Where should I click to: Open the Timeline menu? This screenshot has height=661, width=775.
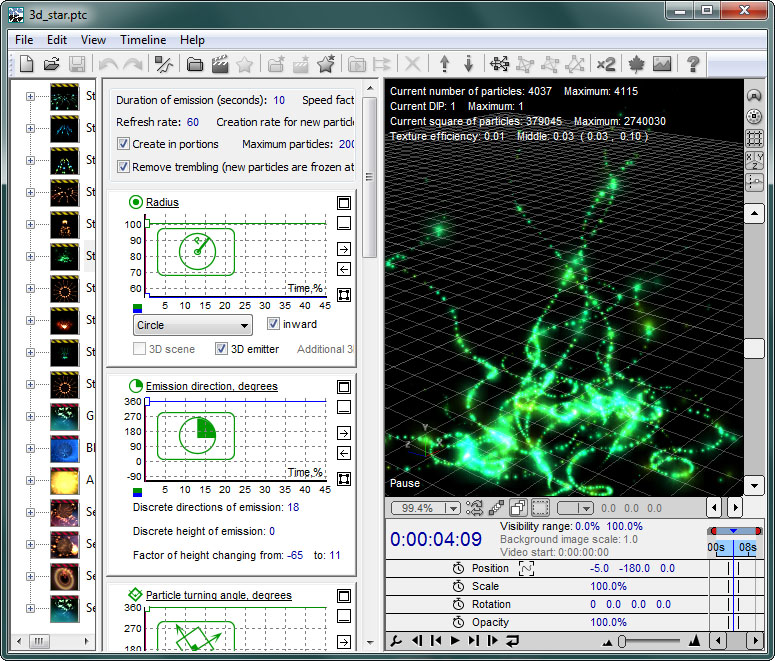tap(143, 40)
